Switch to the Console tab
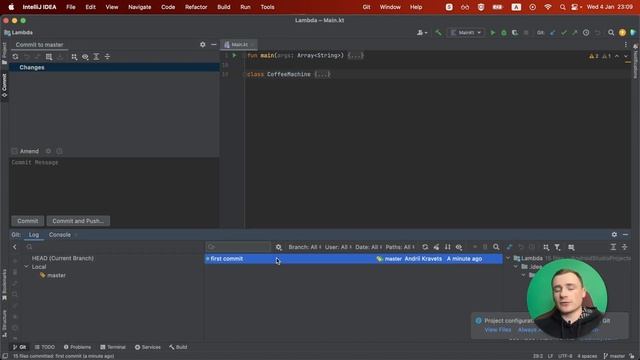Viewport: 640px width, 360px height. [x=60, y=235]
